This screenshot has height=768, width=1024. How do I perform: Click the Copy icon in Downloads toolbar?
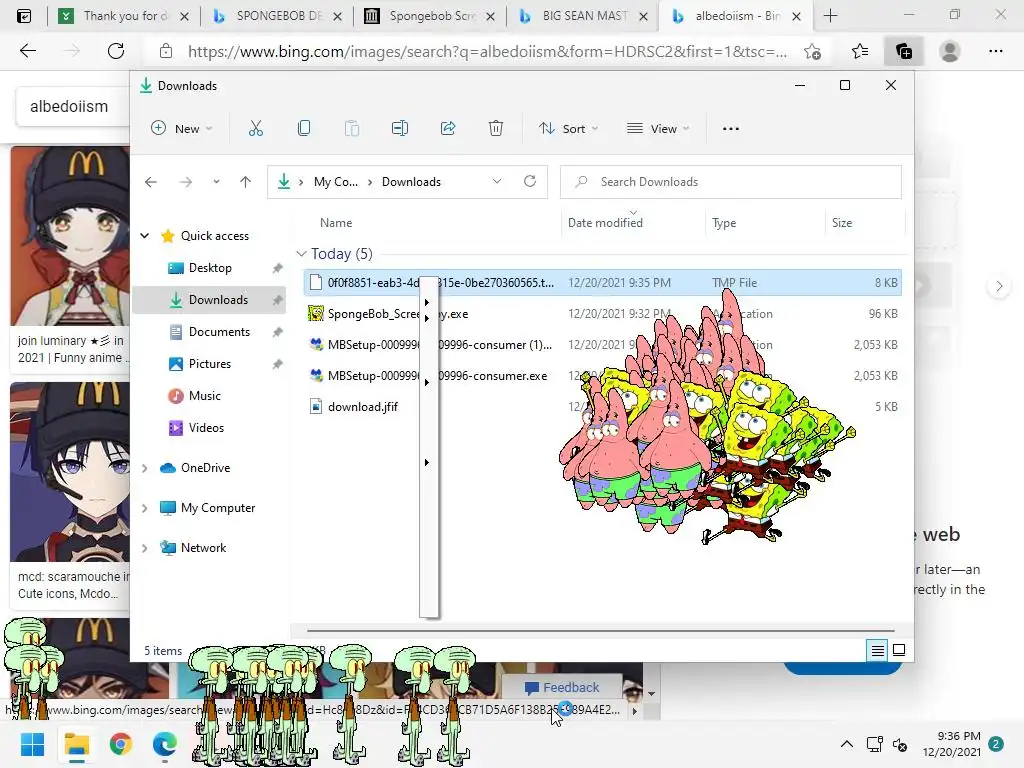[304, 129]
